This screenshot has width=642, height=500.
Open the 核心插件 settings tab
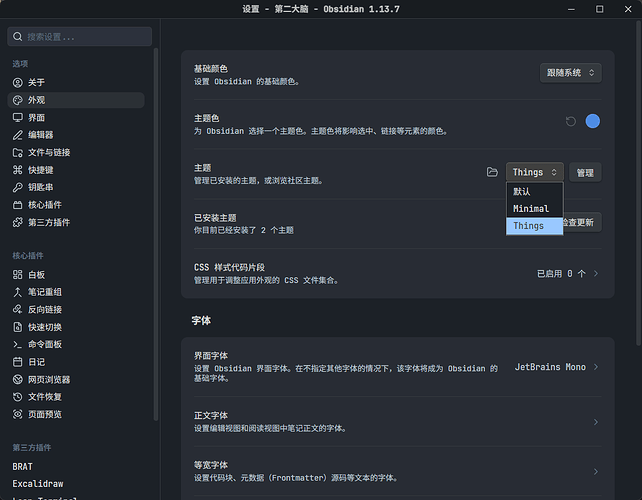click(76, 205)
